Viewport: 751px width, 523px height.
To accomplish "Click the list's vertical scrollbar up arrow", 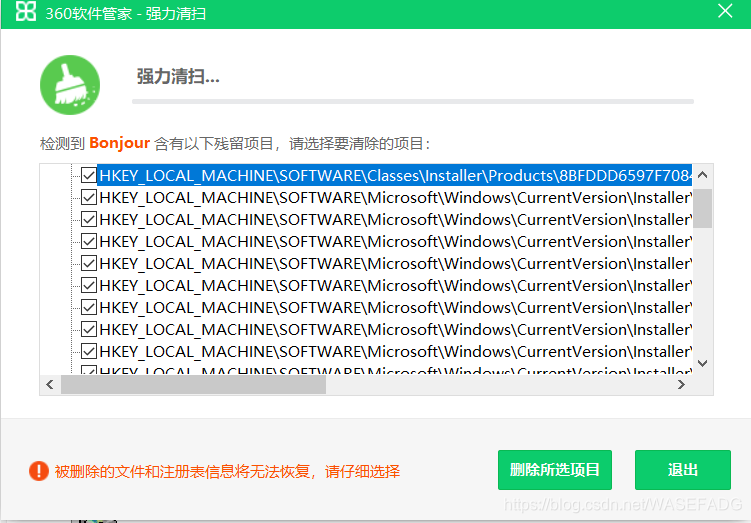I will [703, 175].
